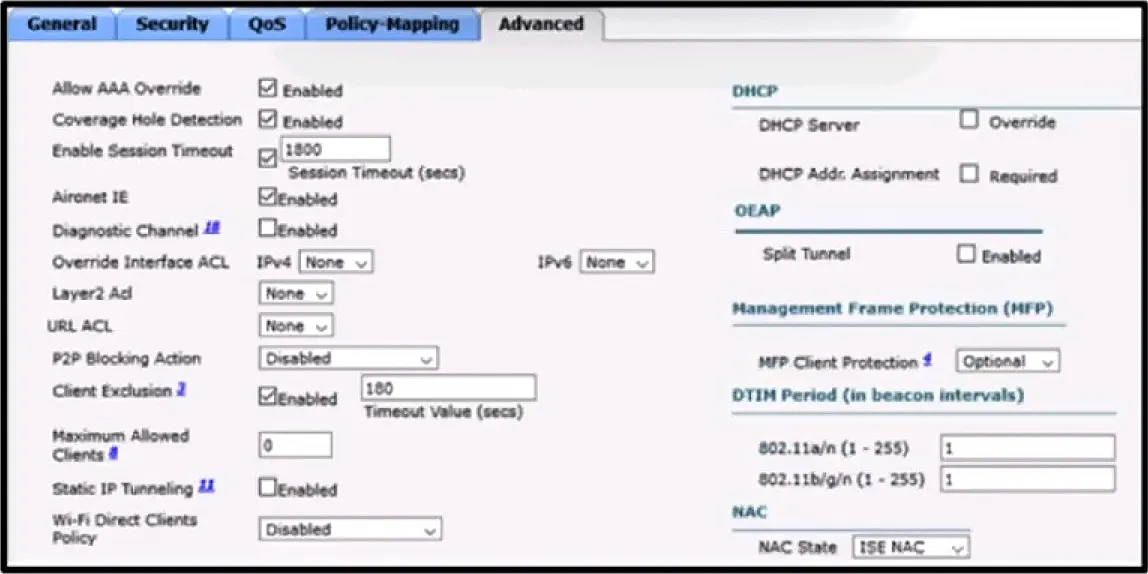This screenshot has width=1148, height=574.
Task: Click the 'OEAP' section heading
Action: (757, 210)
